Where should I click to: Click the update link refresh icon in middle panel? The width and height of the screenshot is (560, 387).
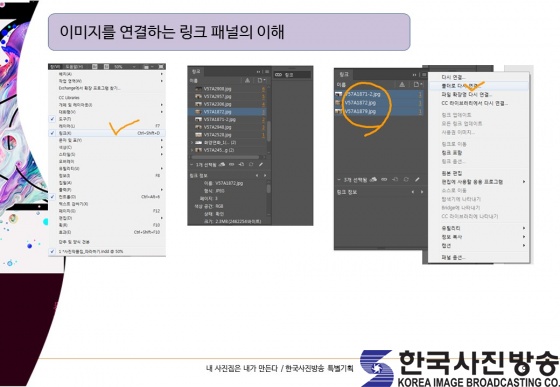pos(251,165)
